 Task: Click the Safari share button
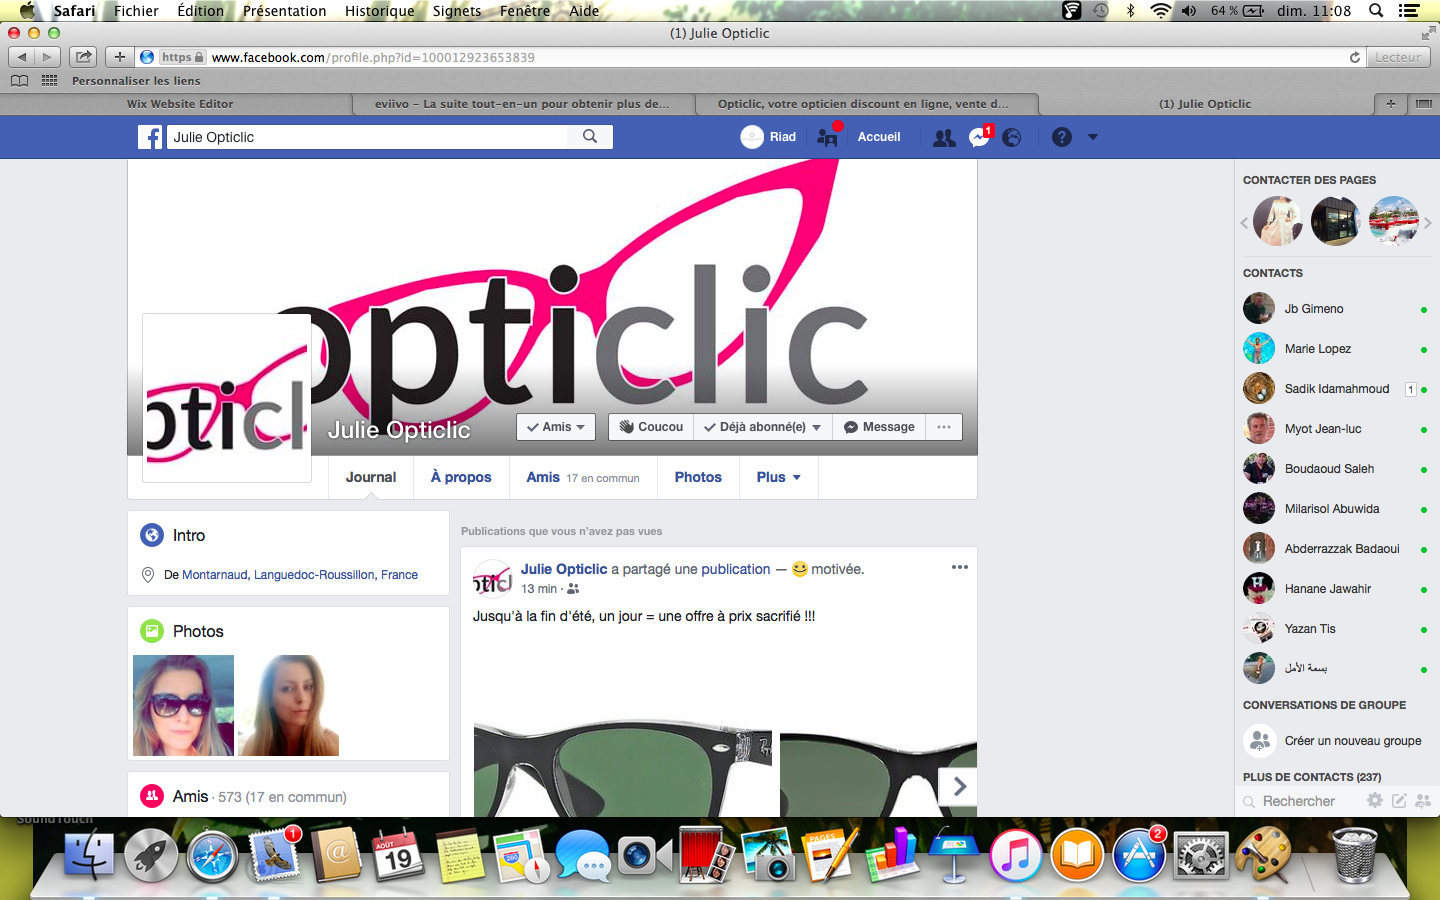pos(84,57)
